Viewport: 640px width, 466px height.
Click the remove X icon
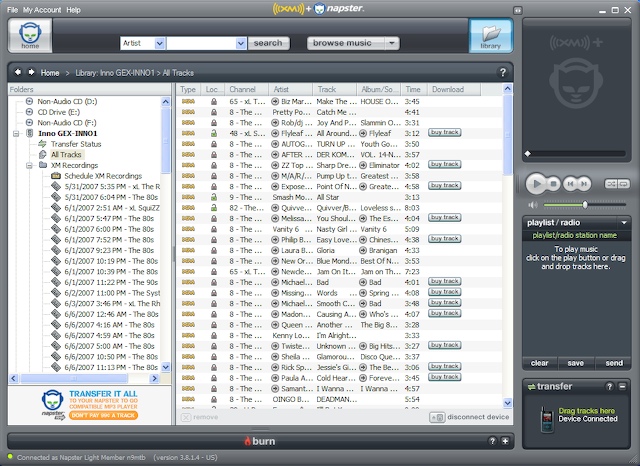click(x=186, y=417)
